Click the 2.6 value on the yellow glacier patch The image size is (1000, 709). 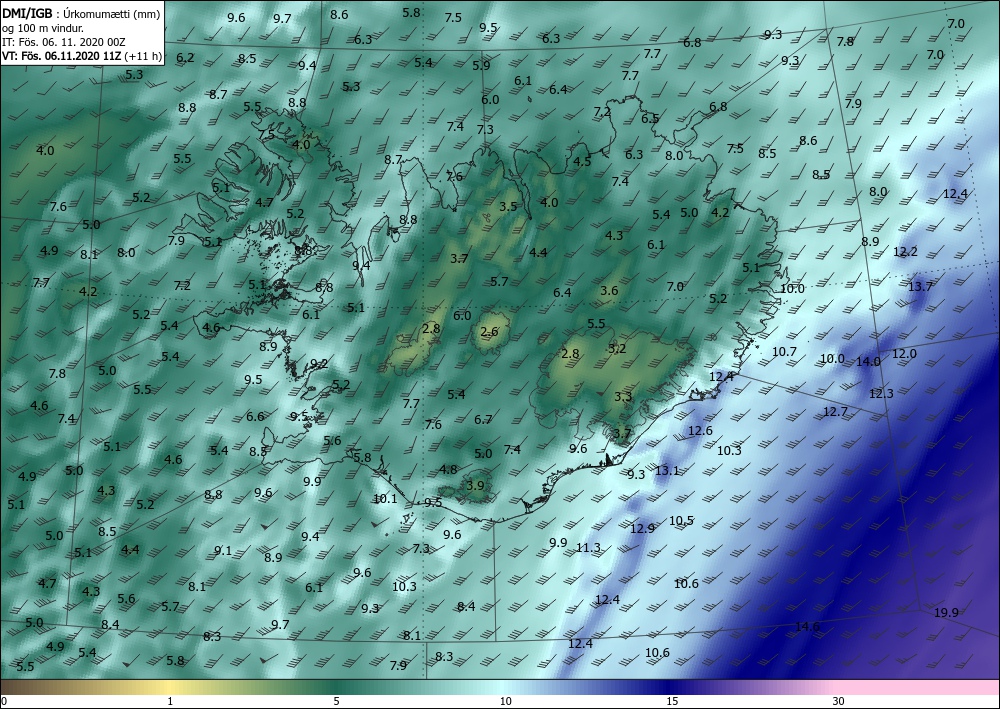pos(489,332)
